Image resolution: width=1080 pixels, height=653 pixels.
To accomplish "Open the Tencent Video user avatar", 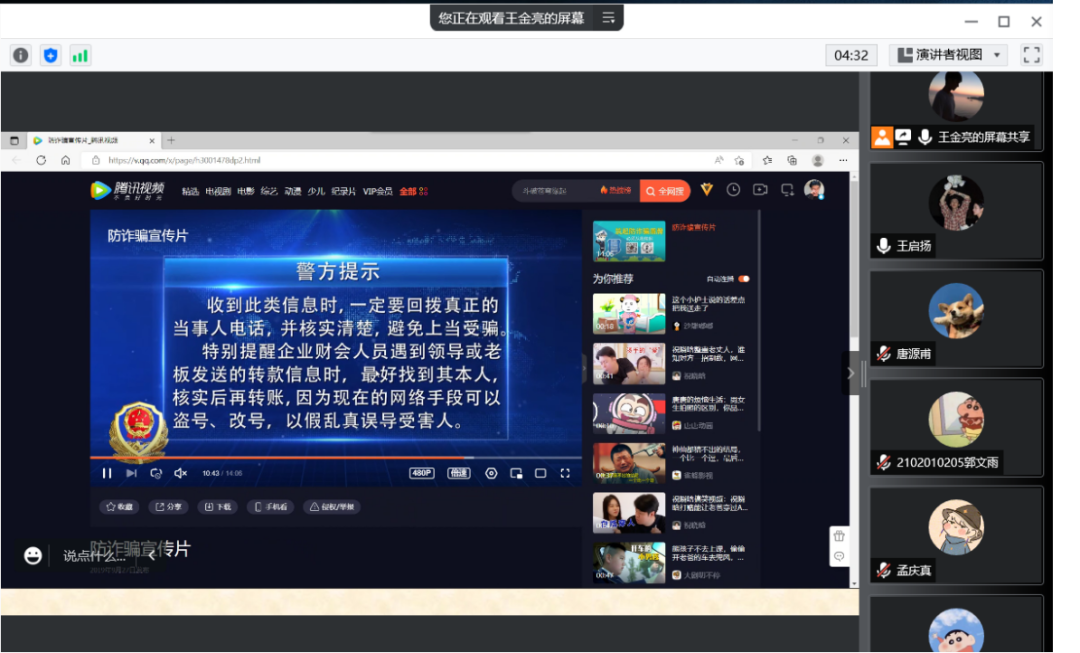I will pos(814,189).
